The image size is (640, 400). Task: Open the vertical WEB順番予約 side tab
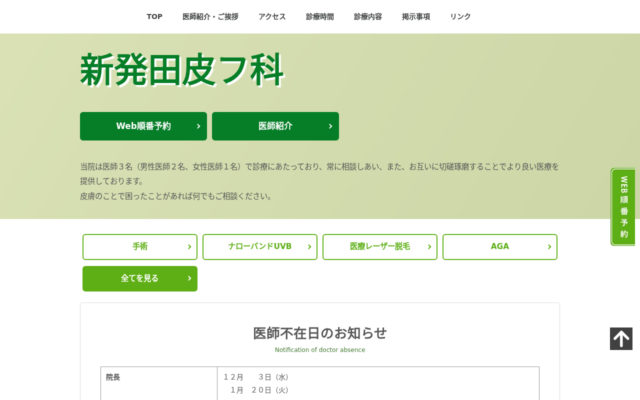pyautogui.click(x=623, y=207)
